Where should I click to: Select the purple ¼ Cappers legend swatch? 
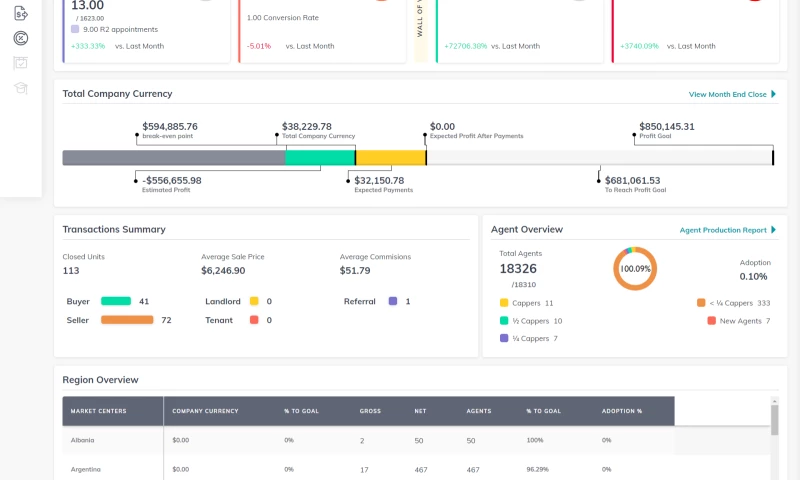(504, 339)
